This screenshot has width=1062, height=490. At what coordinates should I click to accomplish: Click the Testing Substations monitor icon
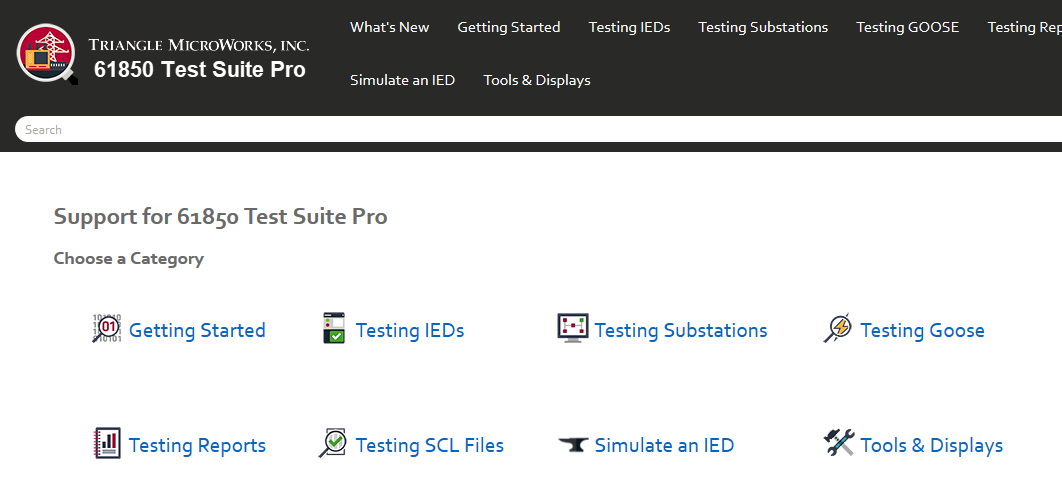pyautogui.click(x=573, y=328)
